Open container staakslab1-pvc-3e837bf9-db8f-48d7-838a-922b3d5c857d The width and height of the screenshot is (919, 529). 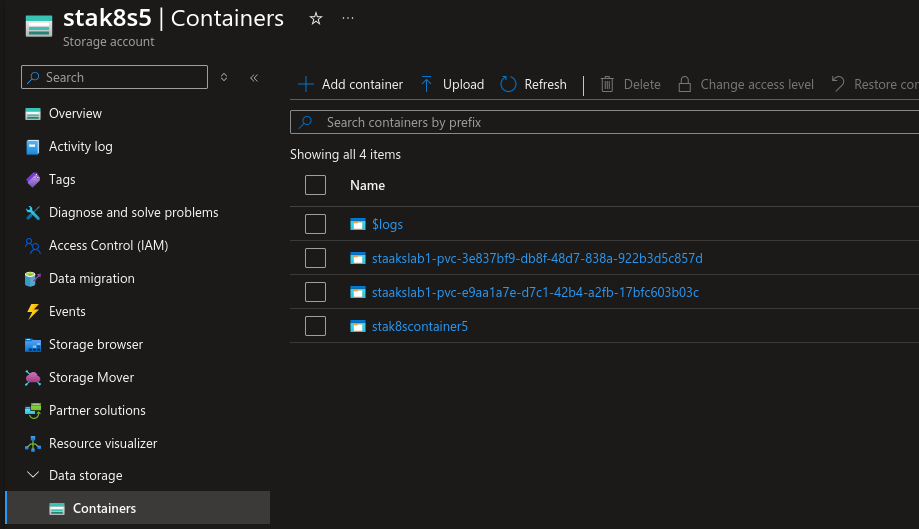pos(537,258)
